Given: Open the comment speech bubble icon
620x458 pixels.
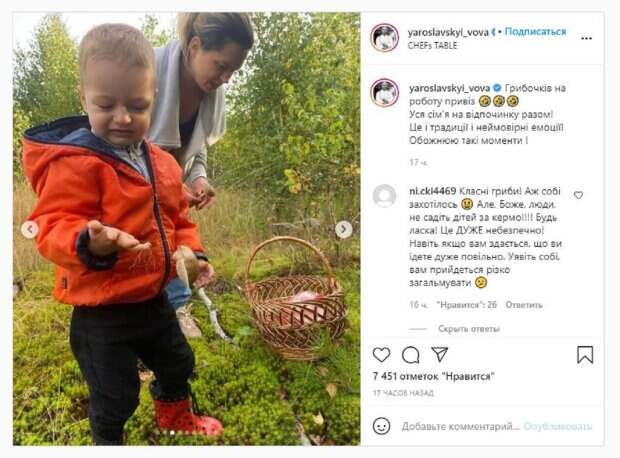Looking at the screenshot, I should pyautogui.click(x=411, y=355).
